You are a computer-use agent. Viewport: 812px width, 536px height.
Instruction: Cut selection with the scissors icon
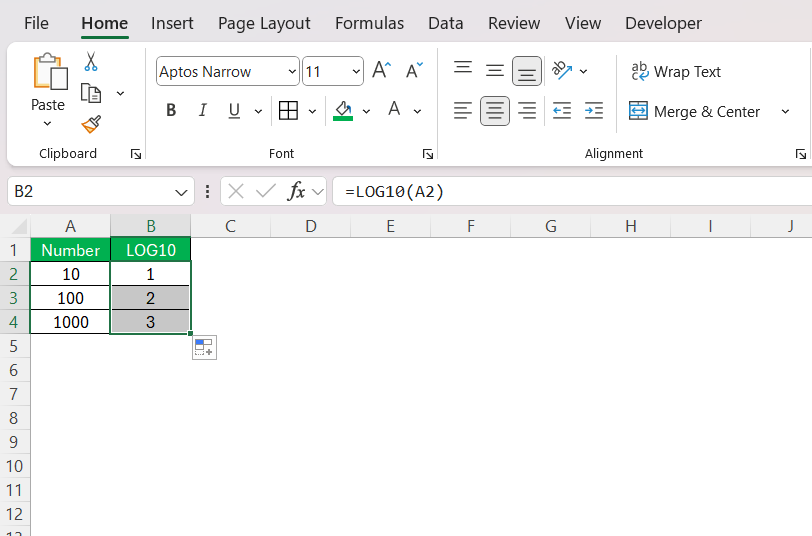[91, 62]
